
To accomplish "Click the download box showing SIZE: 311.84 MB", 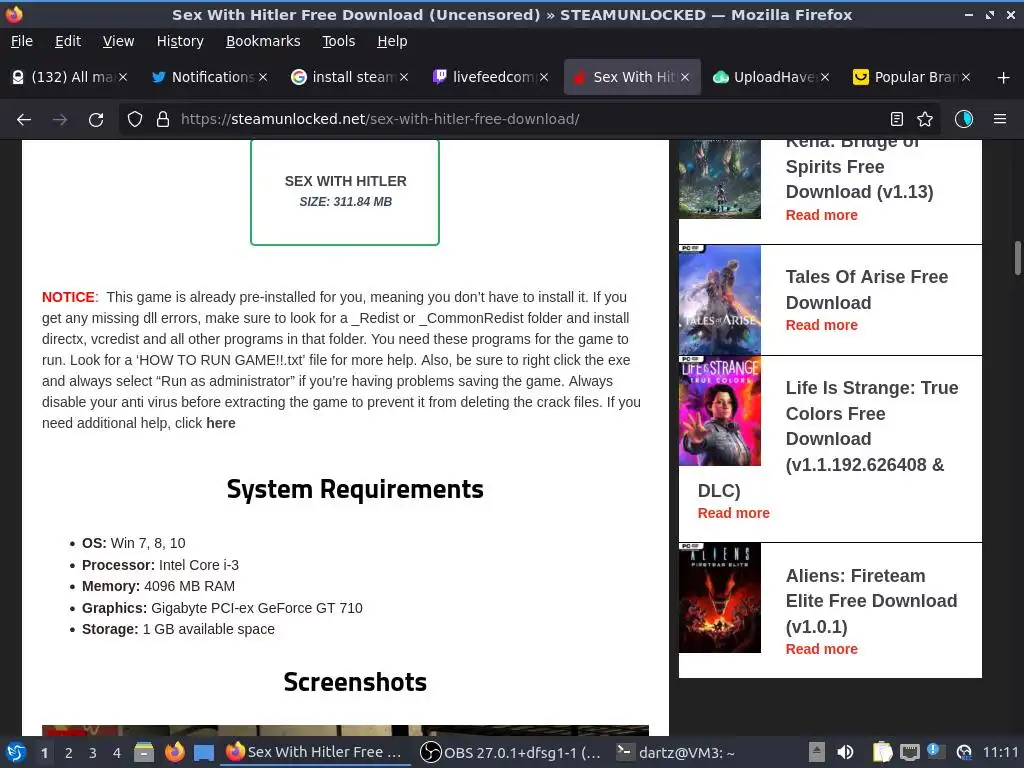I will point(345,192).
